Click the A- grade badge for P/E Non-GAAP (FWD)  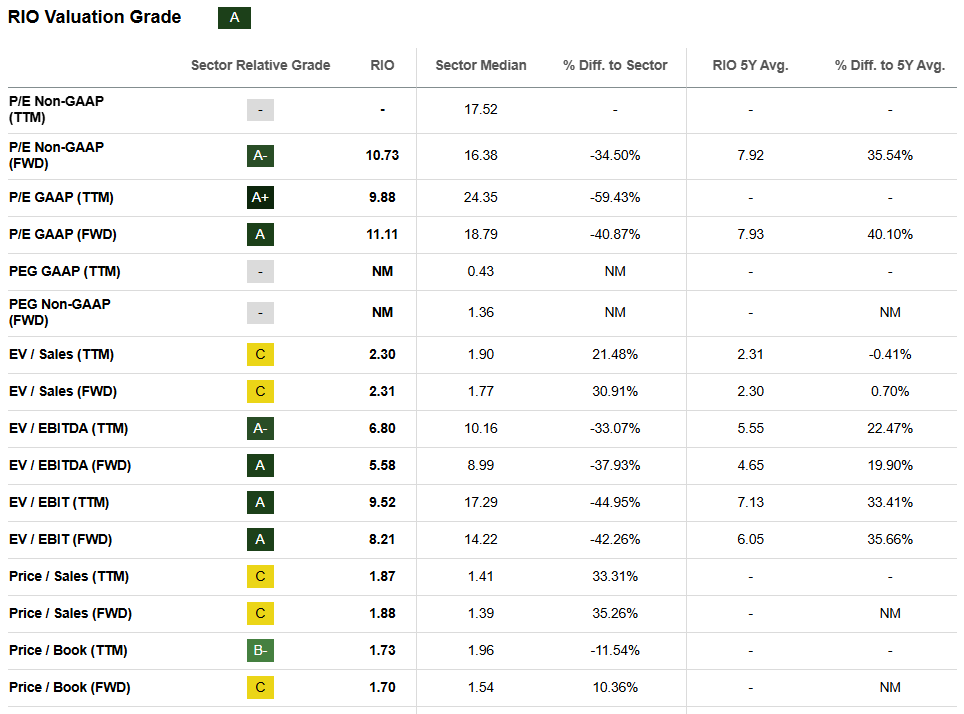click(x=260, y=156)
